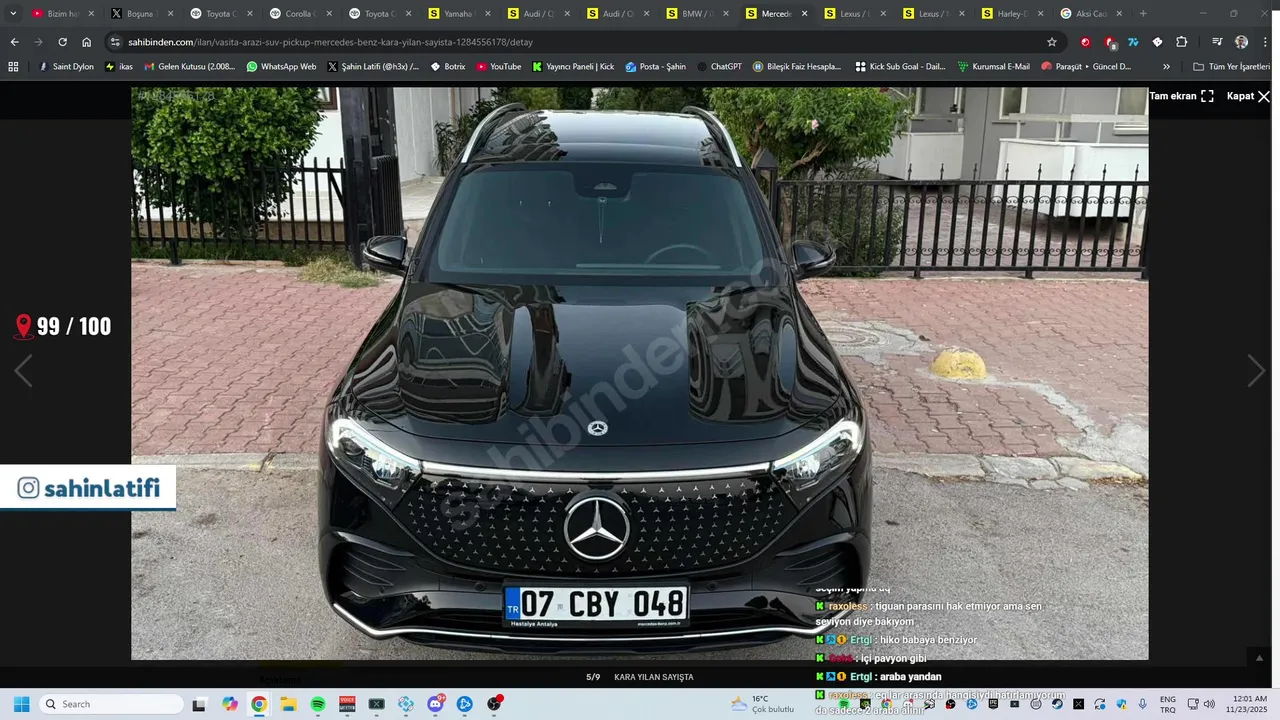Open Spotify on the taskbar
Viewport: 1280px width, 720px height.
pos(318,704)
